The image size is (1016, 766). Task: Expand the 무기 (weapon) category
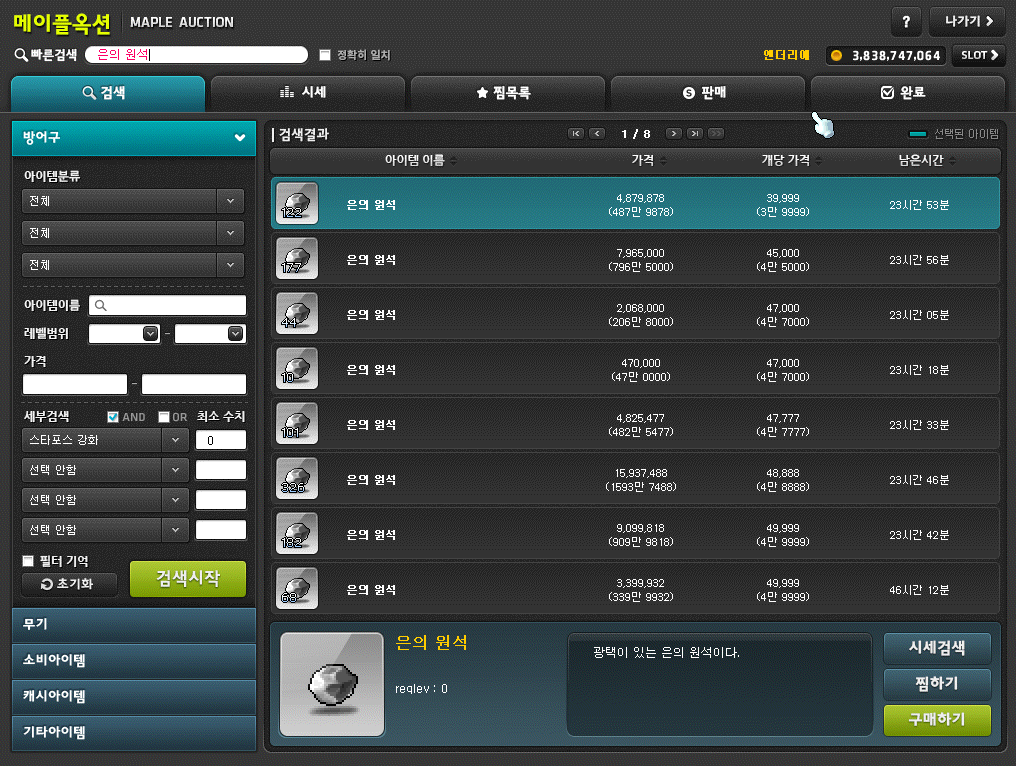click(x=134, y=624)
